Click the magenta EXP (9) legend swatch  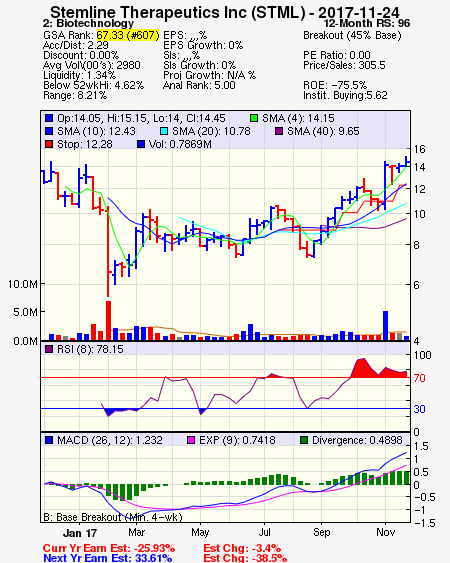pyautogui.click(x=191, y=440)
